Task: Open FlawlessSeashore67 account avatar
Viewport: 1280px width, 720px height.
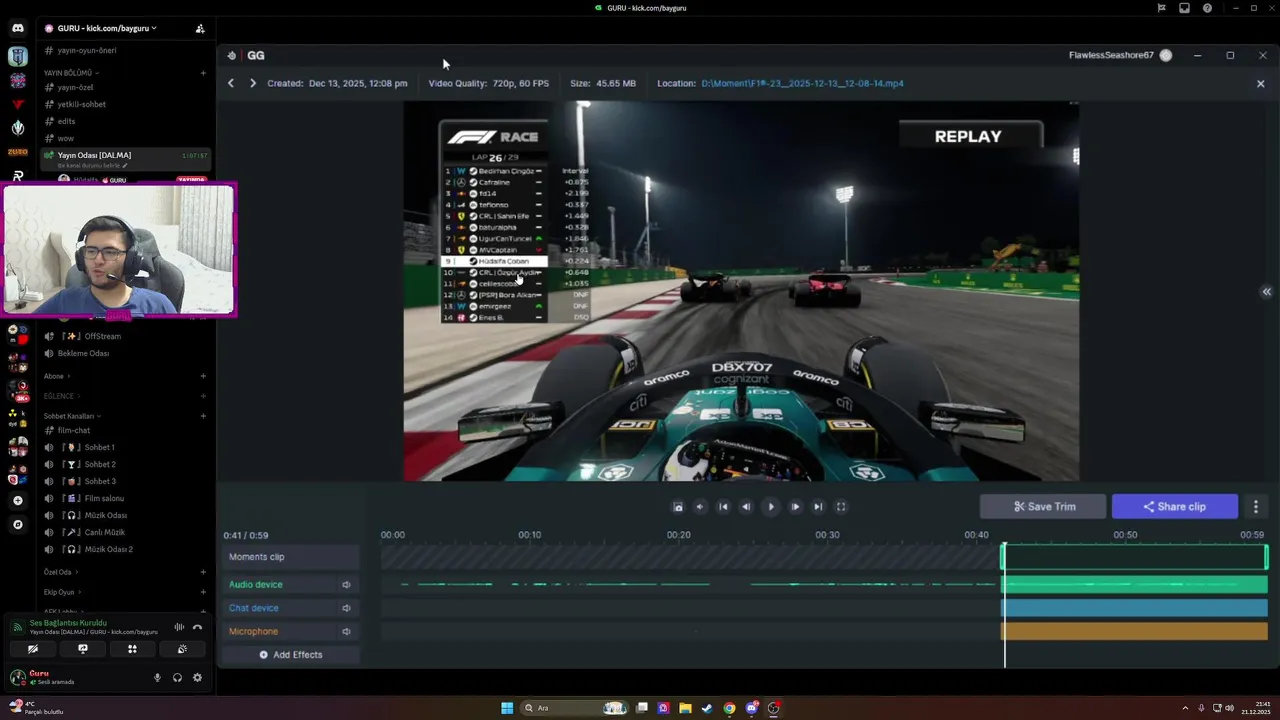Action: 1166,55
